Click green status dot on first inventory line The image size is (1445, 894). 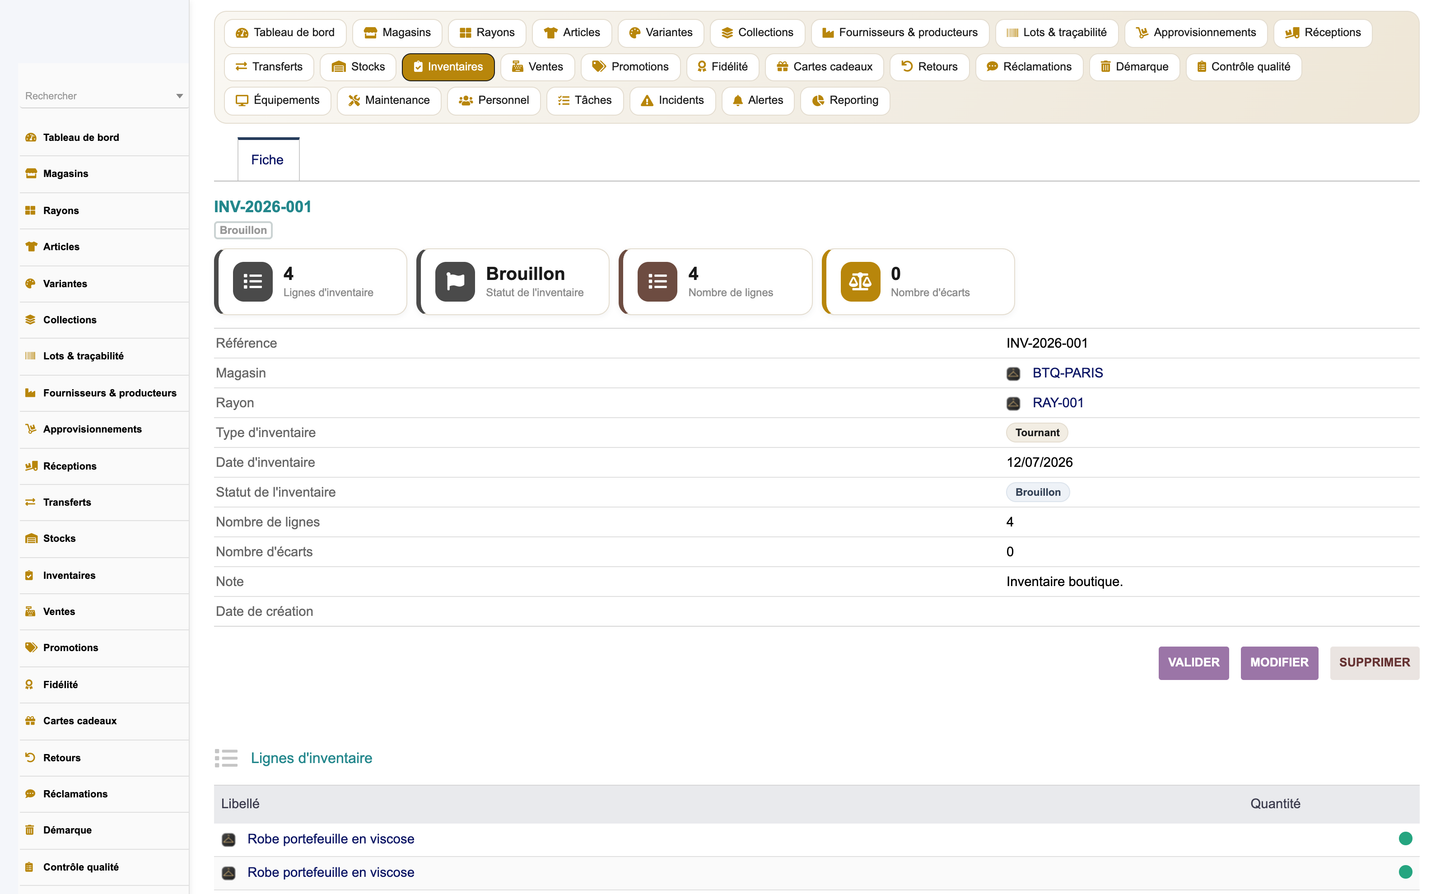pyautogui.click(x=1405, y=839)
